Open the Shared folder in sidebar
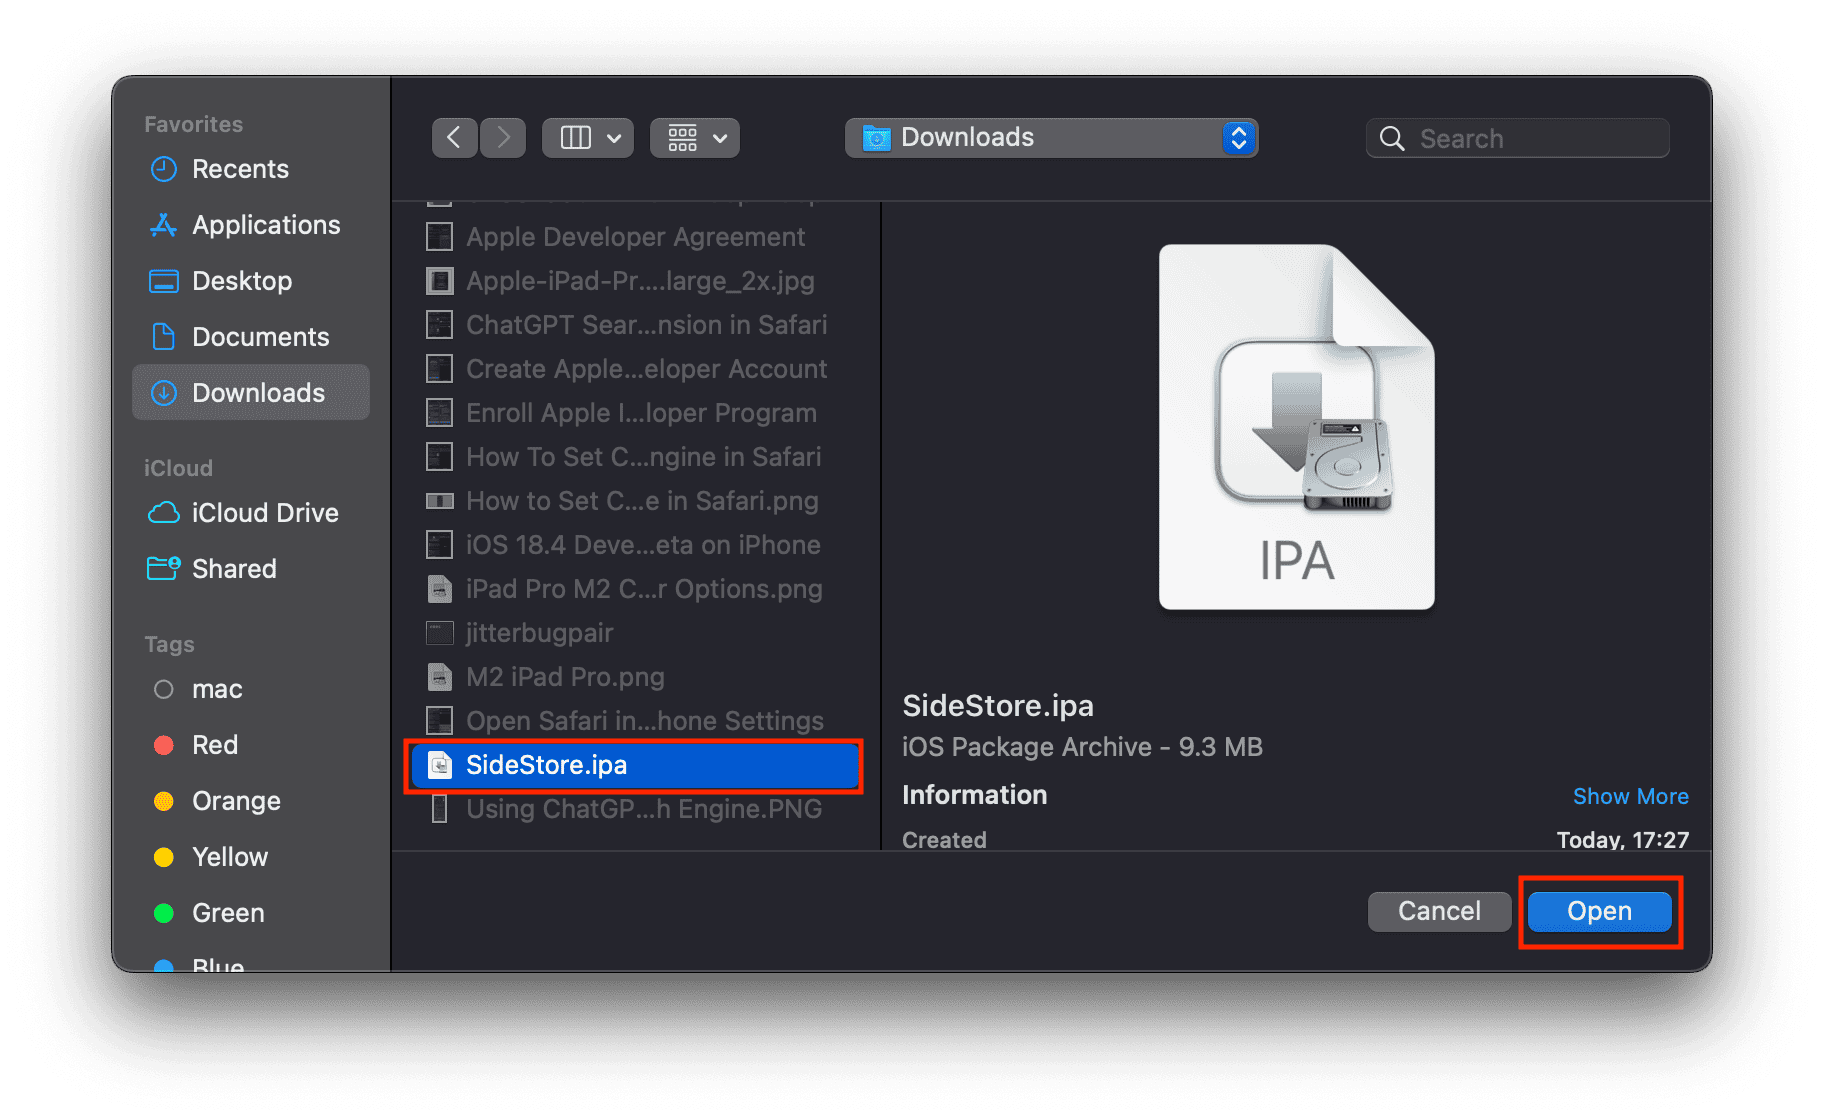1824x1120 pixels. [x=234, y=569]
